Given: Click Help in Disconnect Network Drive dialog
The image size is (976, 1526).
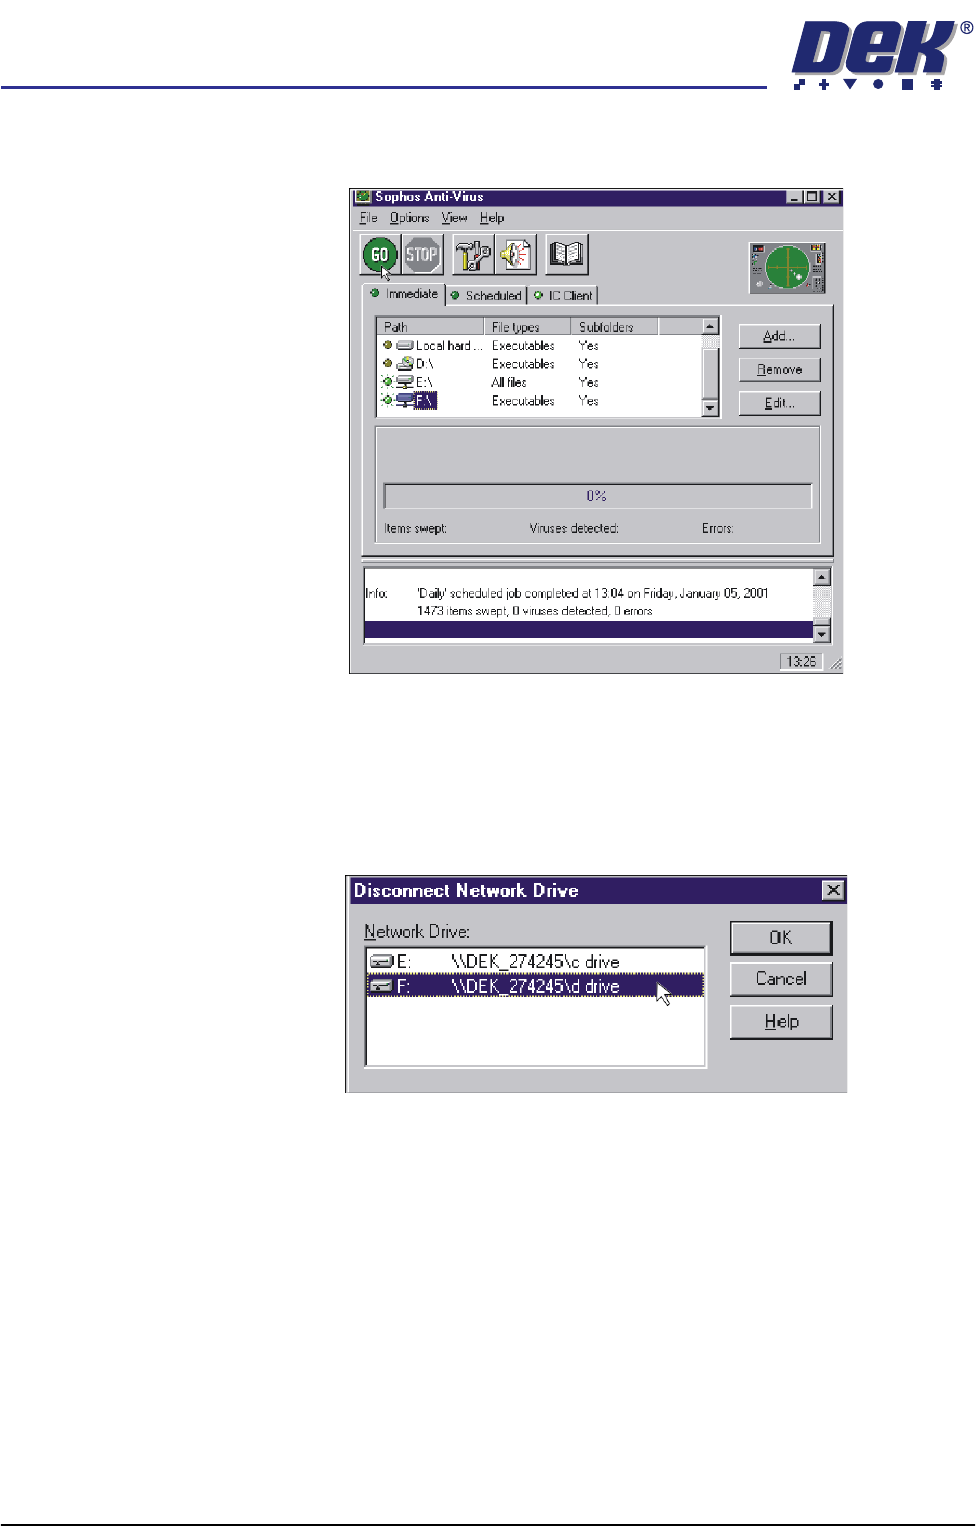Looking at the screenshot, I should 781,1022.
